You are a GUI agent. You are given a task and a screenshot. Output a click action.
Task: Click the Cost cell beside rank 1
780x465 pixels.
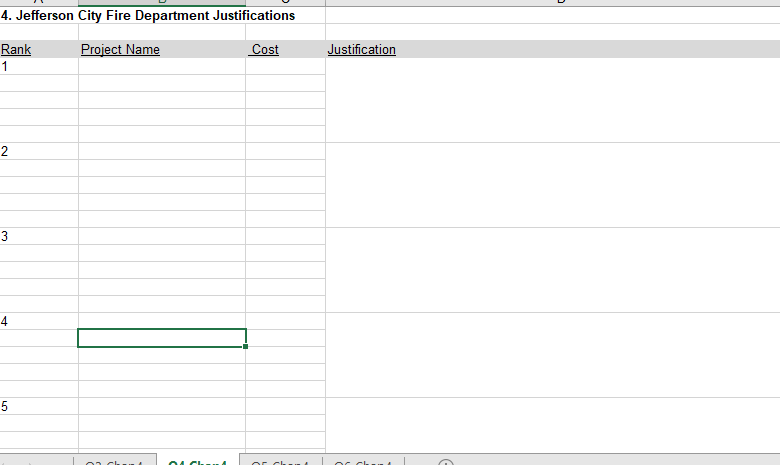pyautogui.click(x=286, y=66)
